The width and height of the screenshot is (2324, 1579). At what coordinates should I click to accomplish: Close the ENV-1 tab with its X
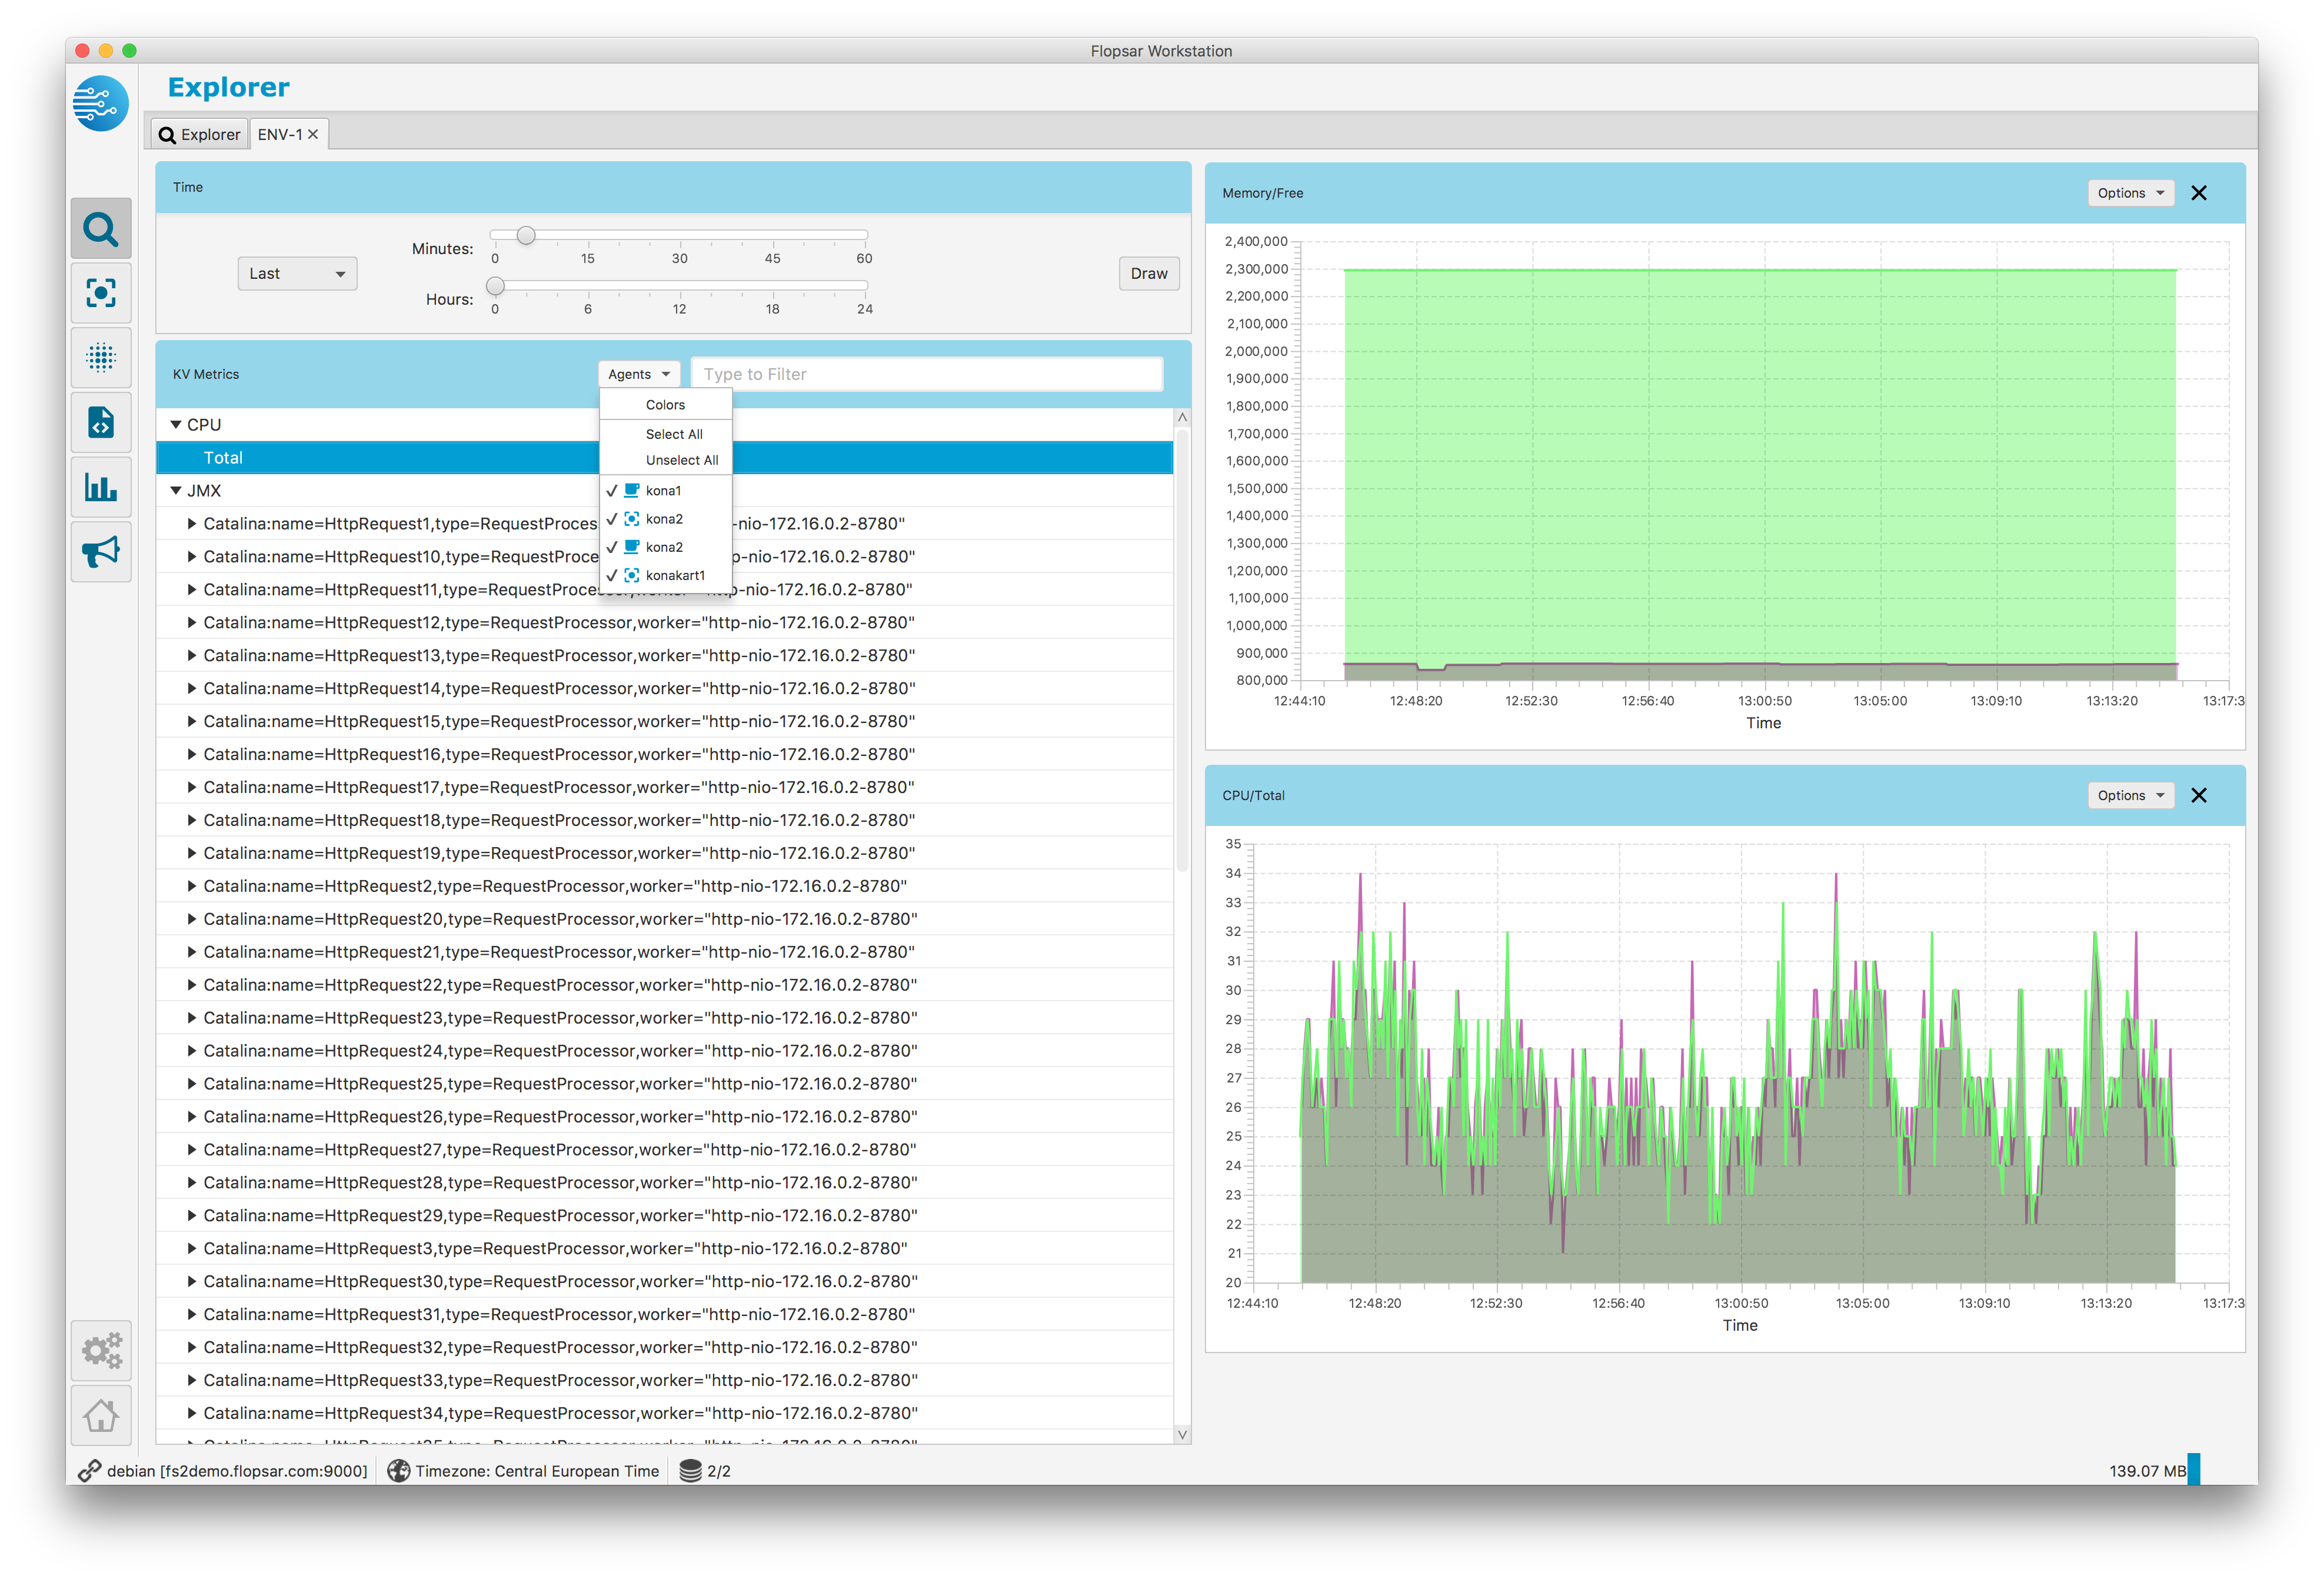coord(313,134)
